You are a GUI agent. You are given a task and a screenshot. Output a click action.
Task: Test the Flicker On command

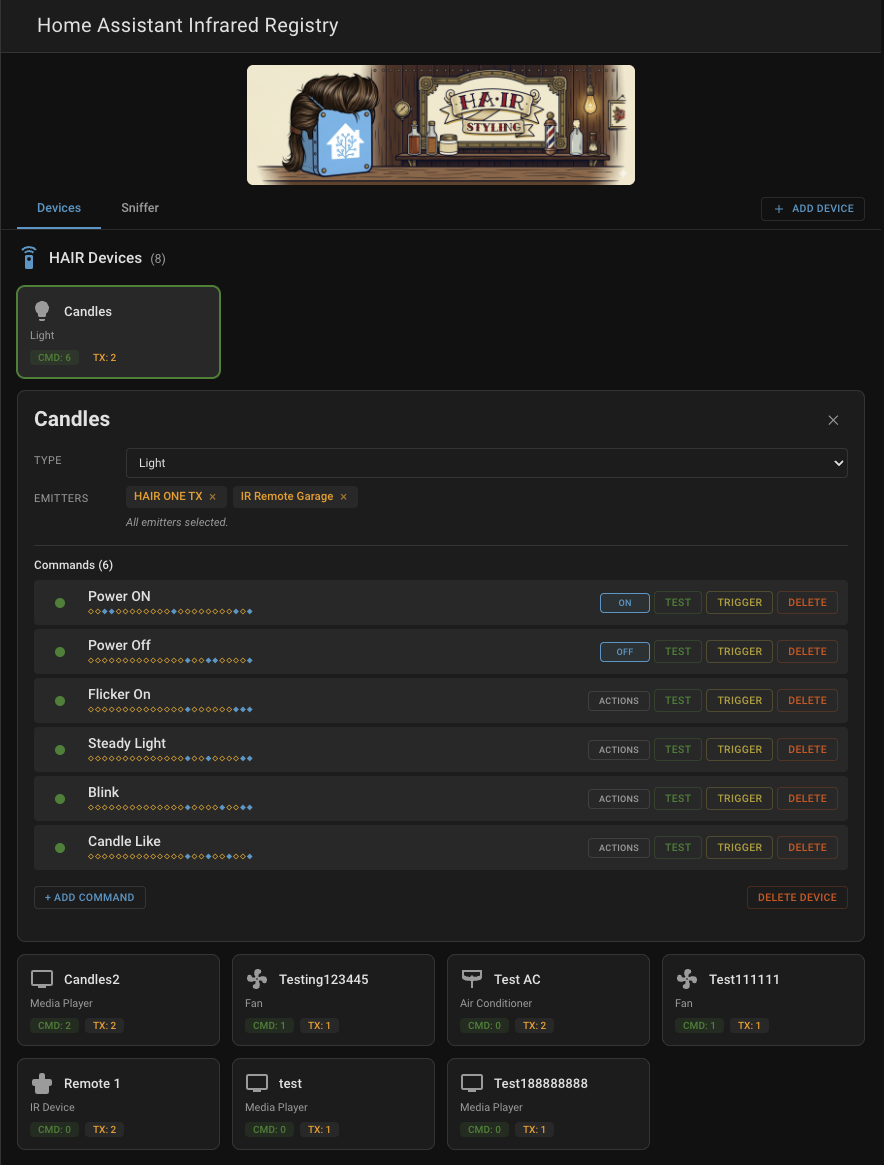coord(677,701)
